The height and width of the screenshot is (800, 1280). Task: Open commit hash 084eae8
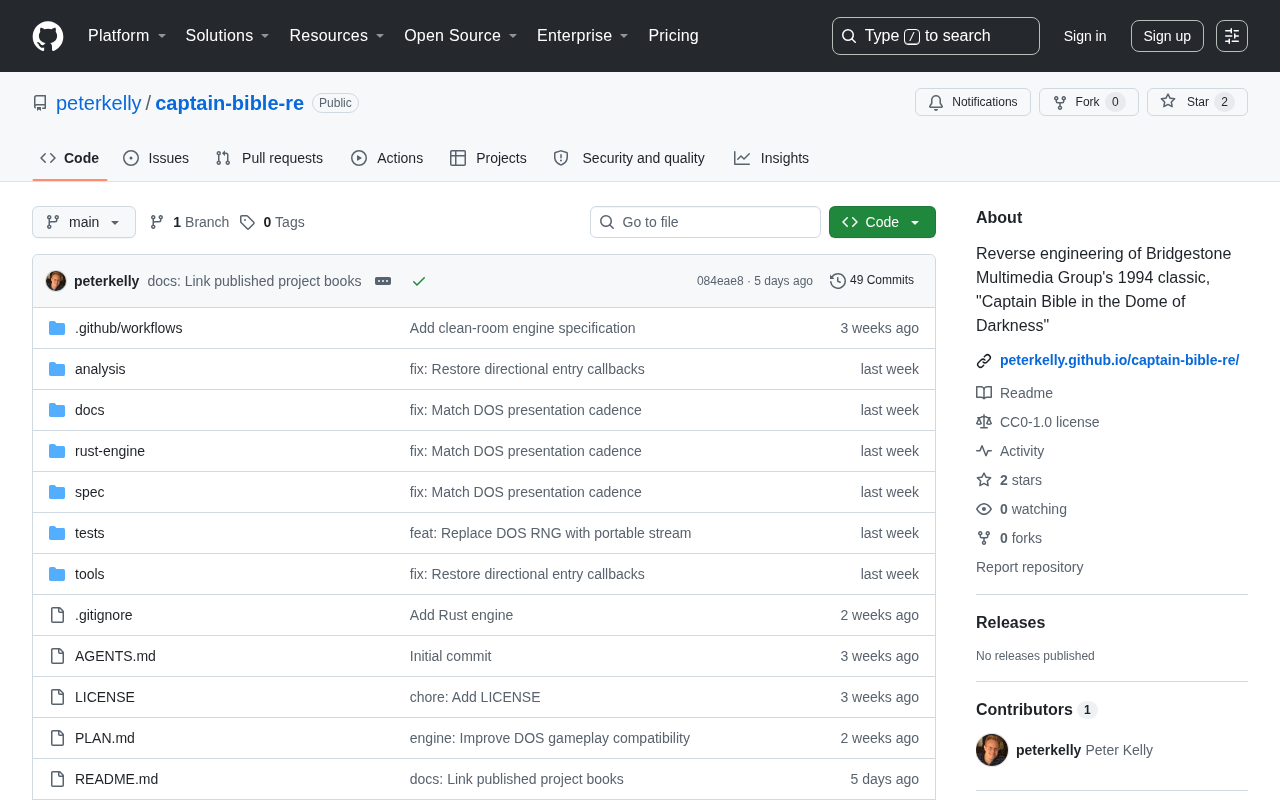720,281
